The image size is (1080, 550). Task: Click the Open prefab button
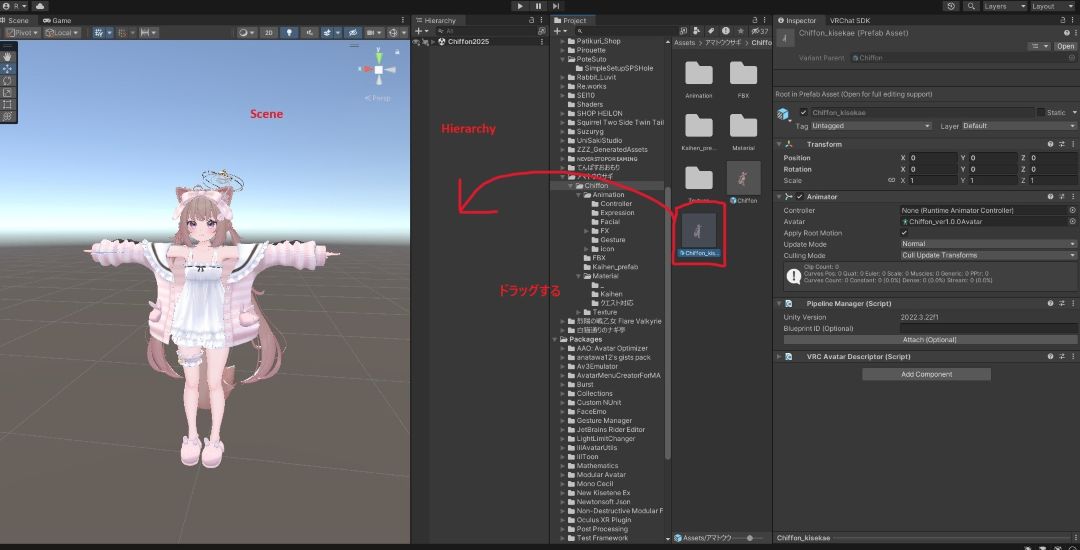[x=1065, y=46]
